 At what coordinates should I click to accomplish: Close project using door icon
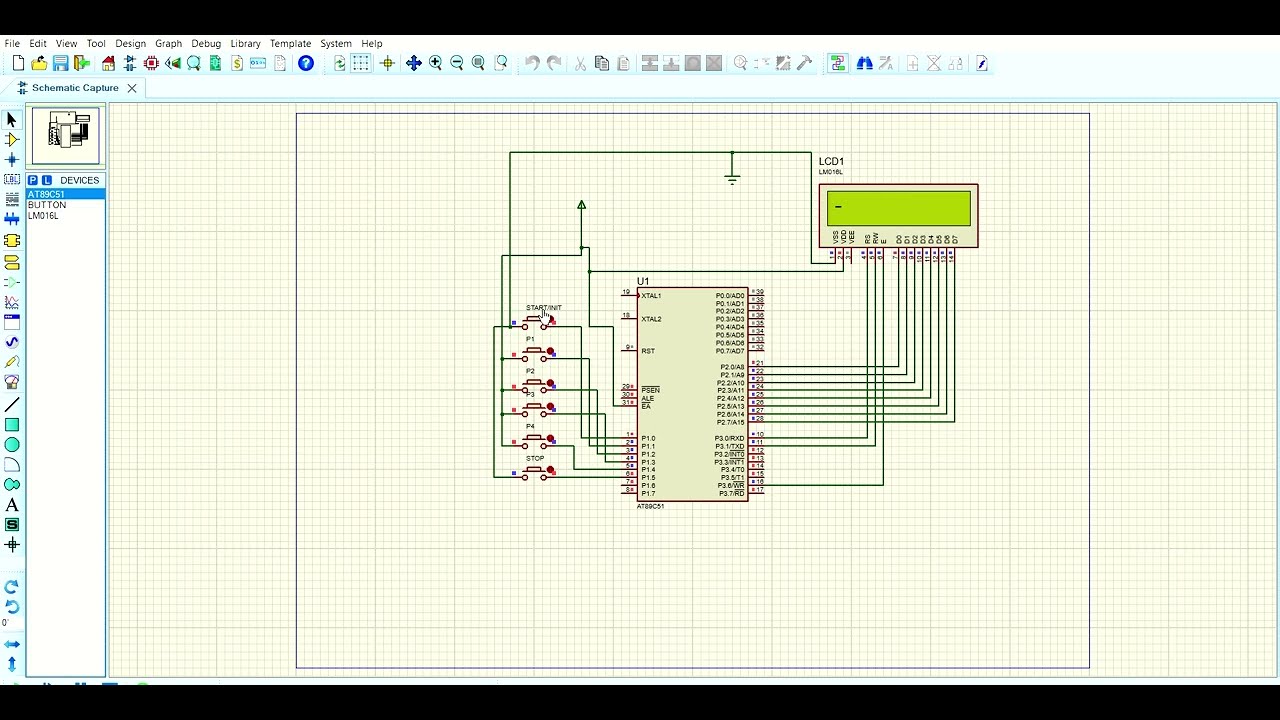[82, 63]
